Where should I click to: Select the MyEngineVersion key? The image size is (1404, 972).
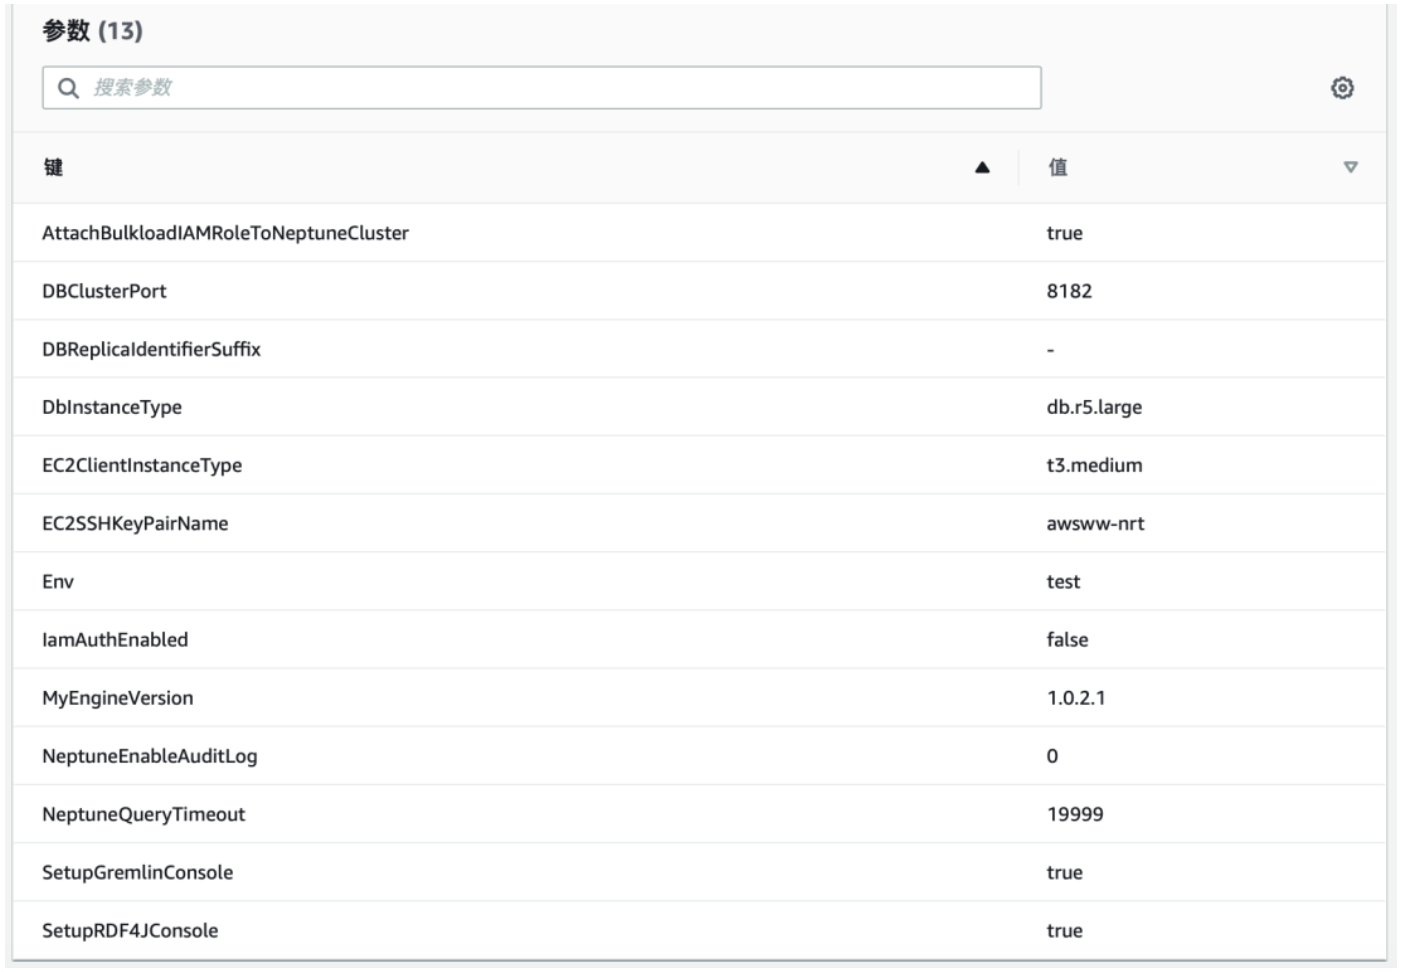[118, 698]
